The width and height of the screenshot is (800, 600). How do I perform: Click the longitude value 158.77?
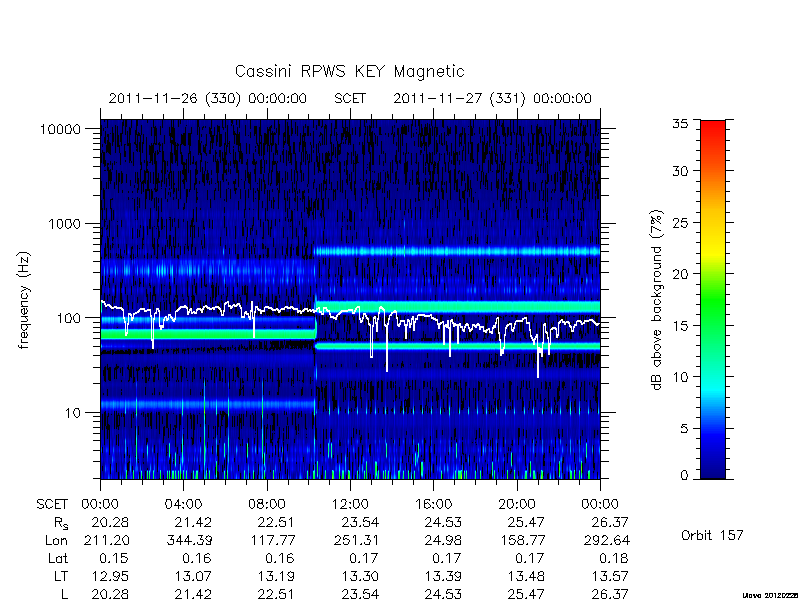pos(523,540)
